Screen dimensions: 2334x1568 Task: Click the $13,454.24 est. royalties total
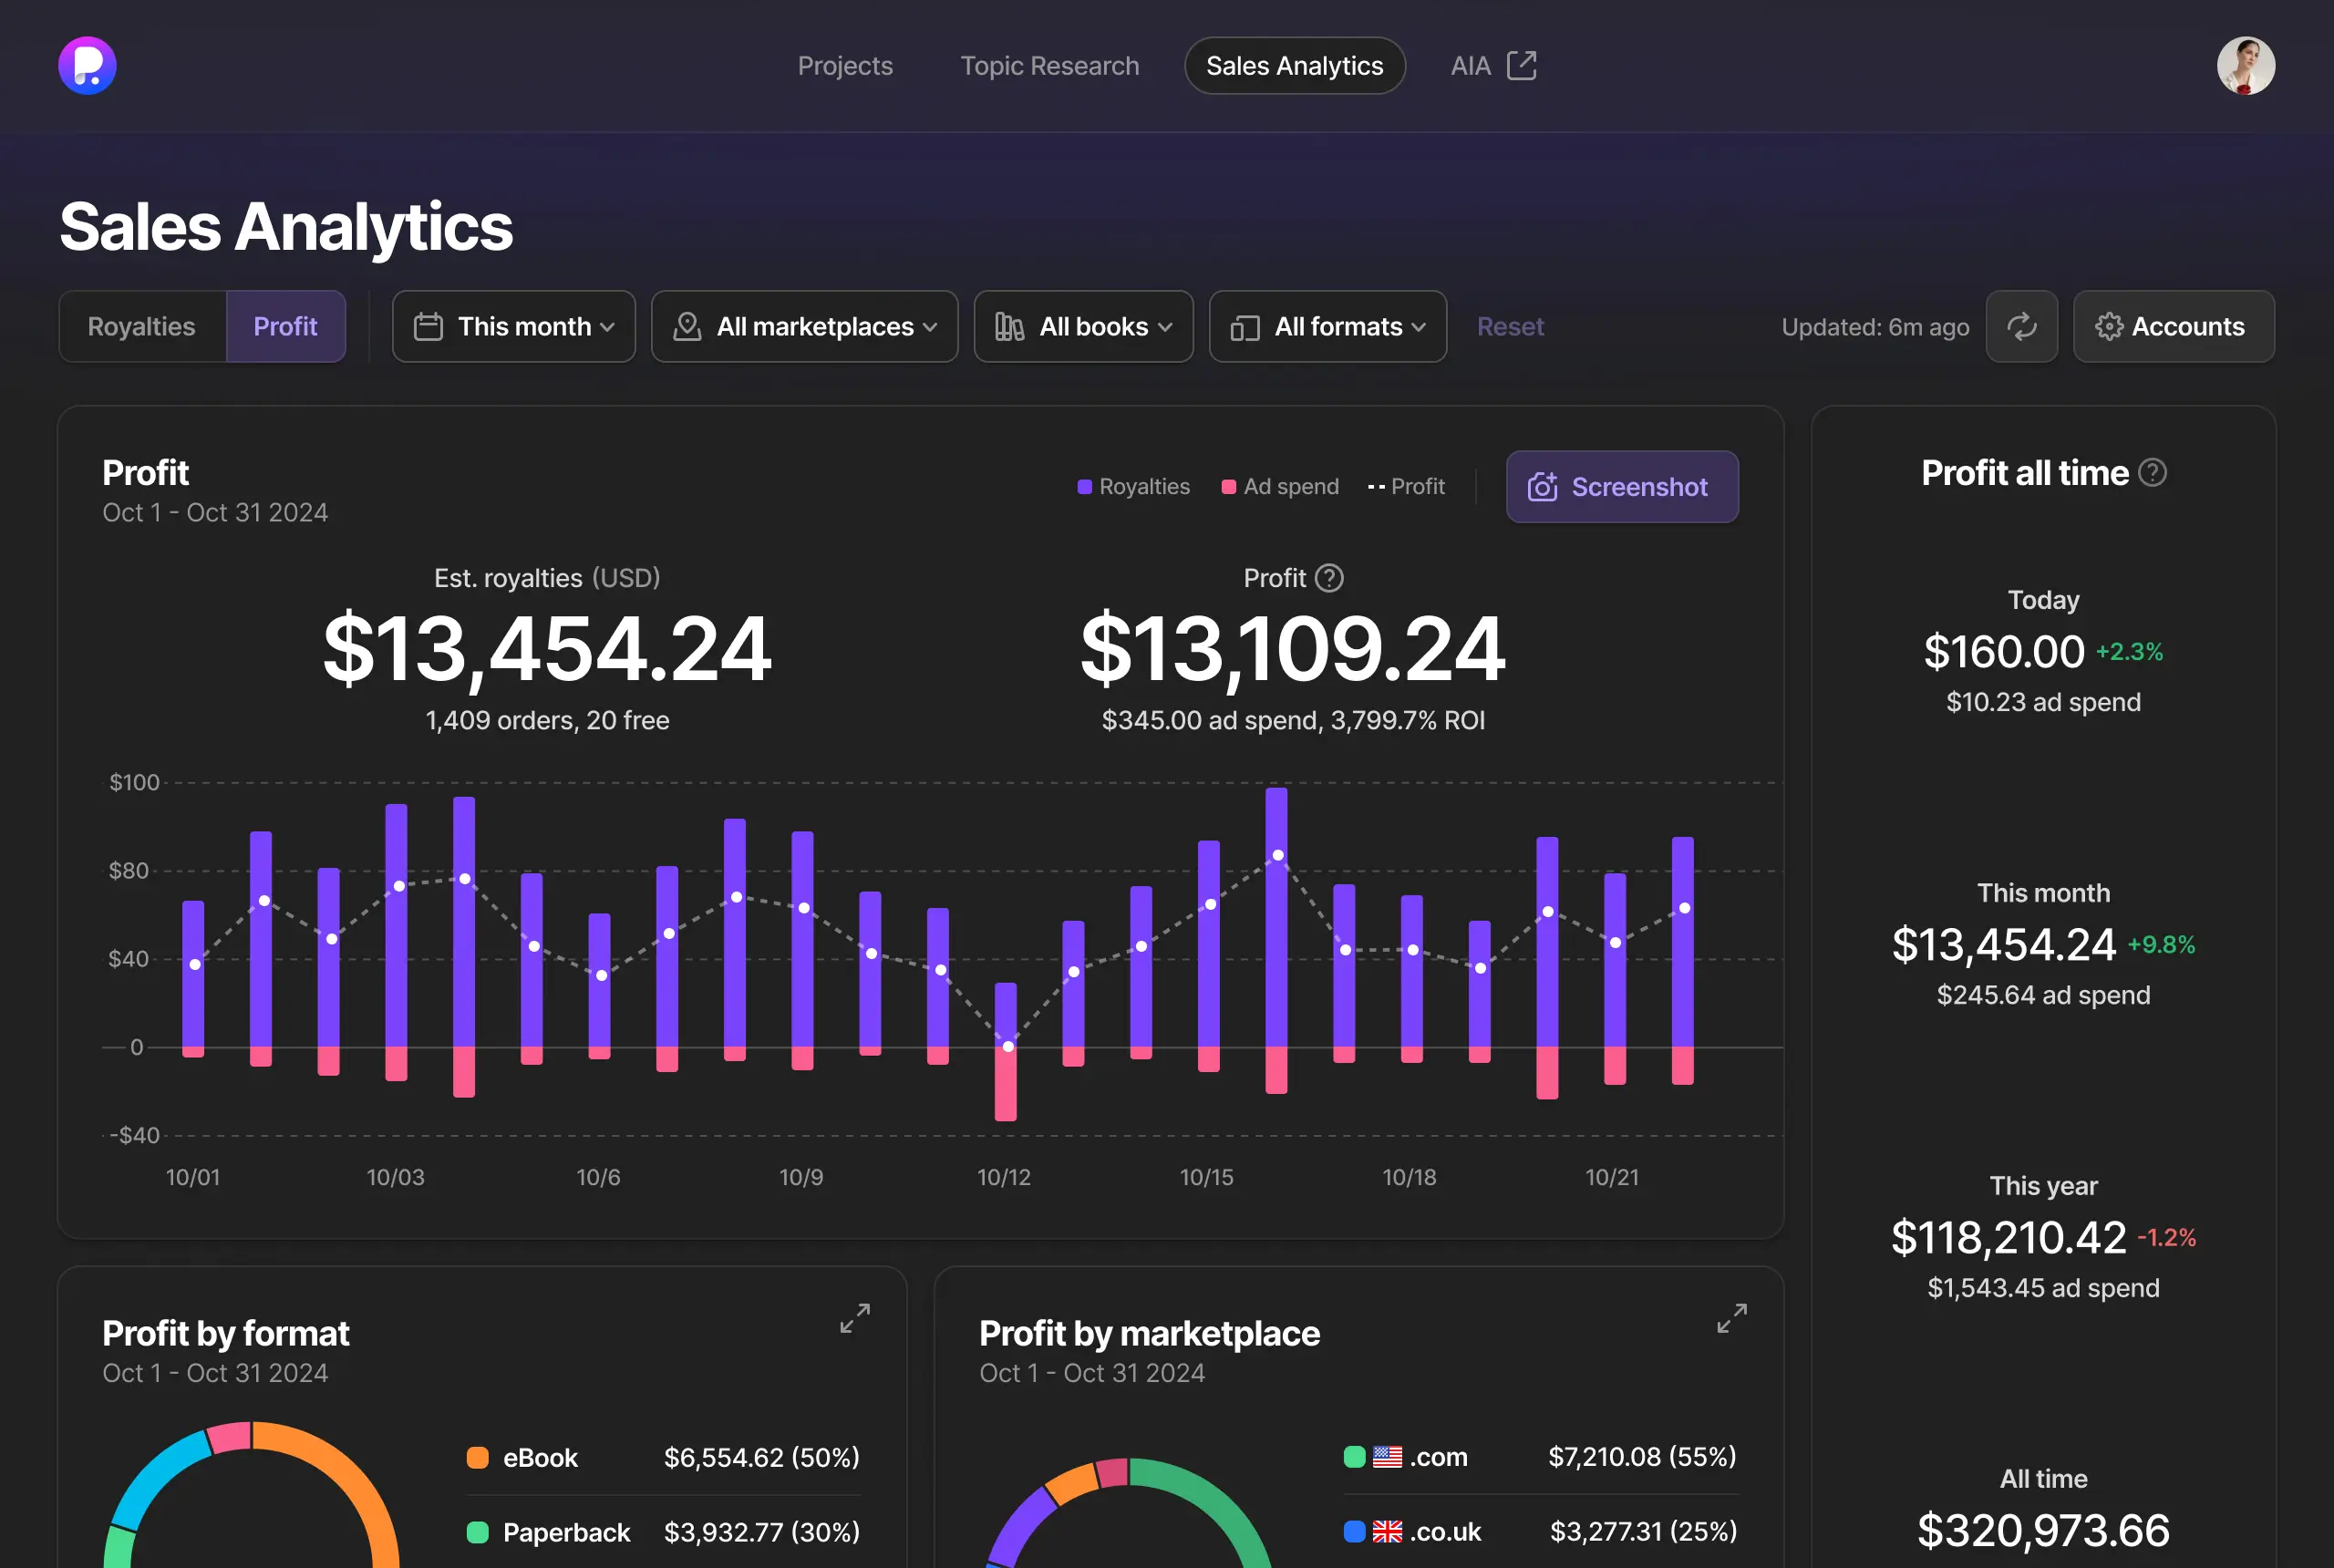[x=547, y=648]
